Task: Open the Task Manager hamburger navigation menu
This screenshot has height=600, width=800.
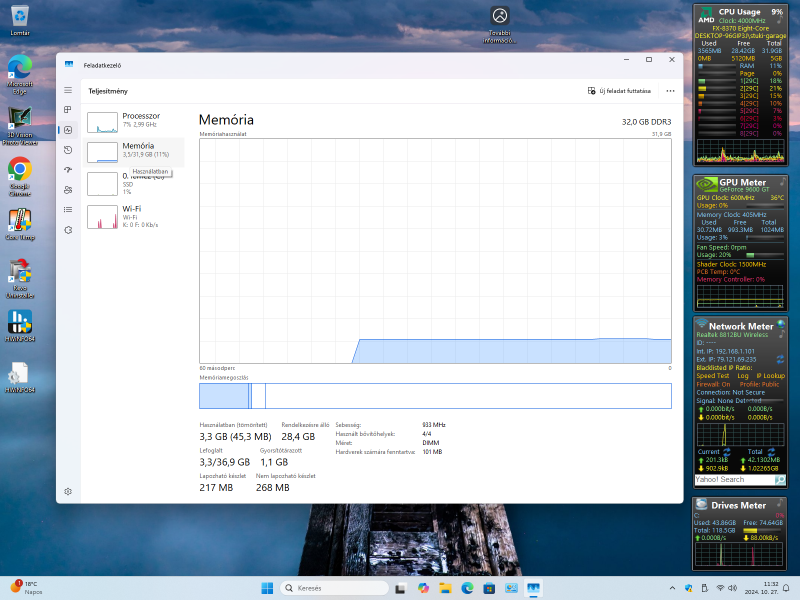Action: [x=68, y=90]
